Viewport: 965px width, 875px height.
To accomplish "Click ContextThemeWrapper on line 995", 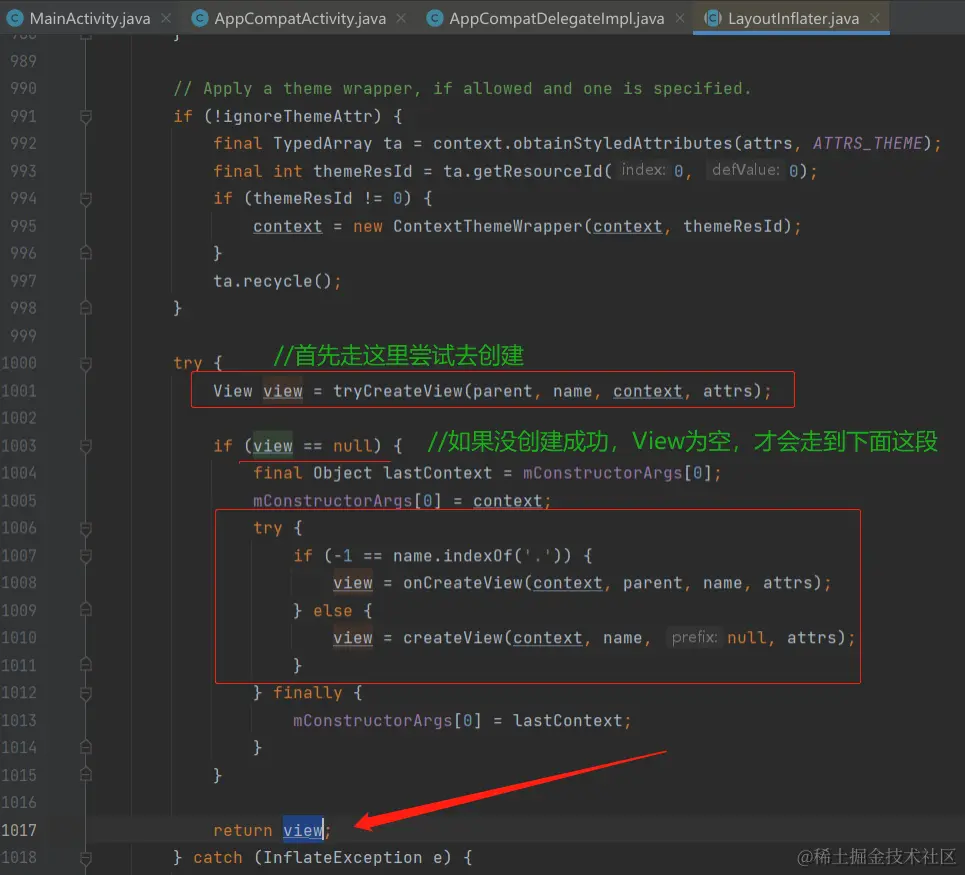I will point(487,226).
